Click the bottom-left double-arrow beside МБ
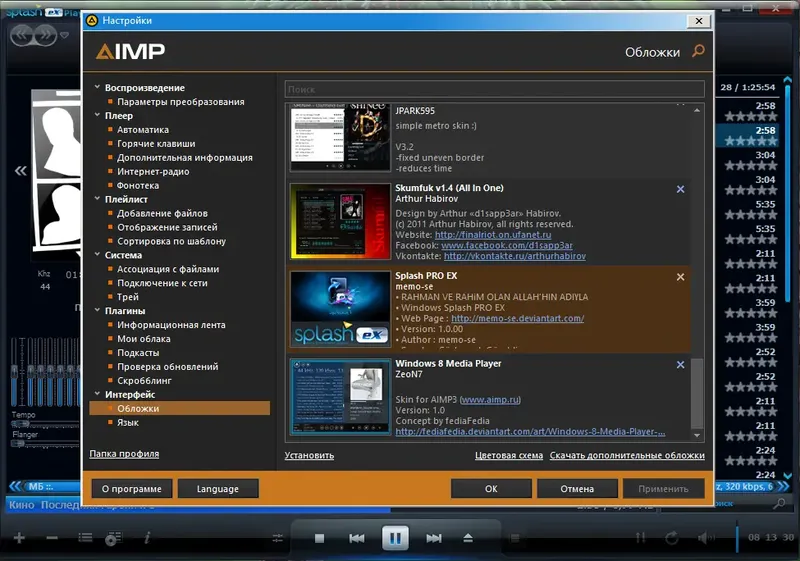Image resolution: width=800 pixels, height=561 pixels. click(15, 486)
